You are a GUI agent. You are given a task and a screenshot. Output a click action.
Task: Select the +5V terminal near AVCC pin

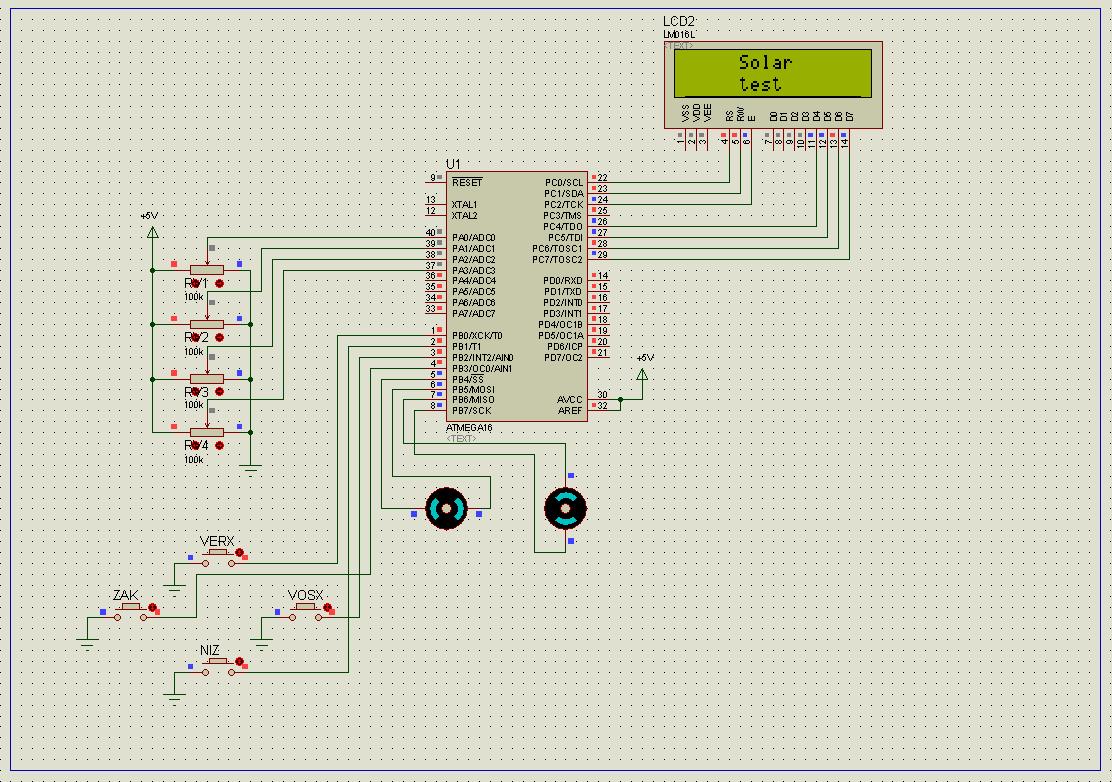[642, 373]
